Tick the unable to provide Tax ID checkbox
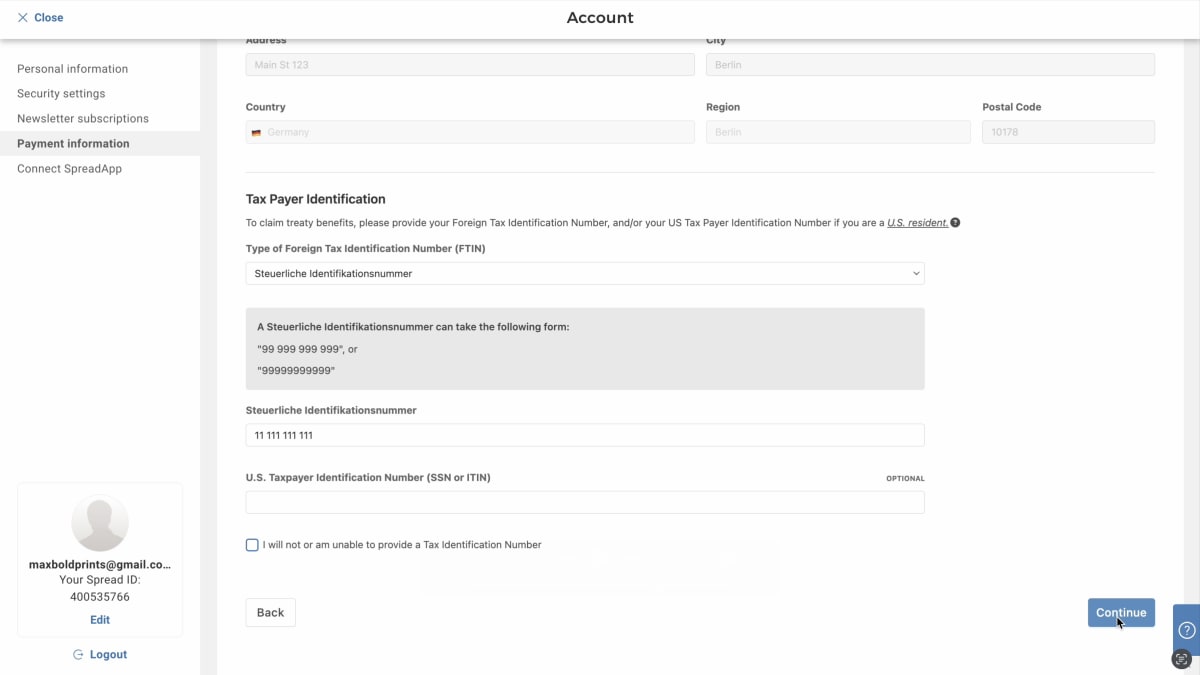 252,545
